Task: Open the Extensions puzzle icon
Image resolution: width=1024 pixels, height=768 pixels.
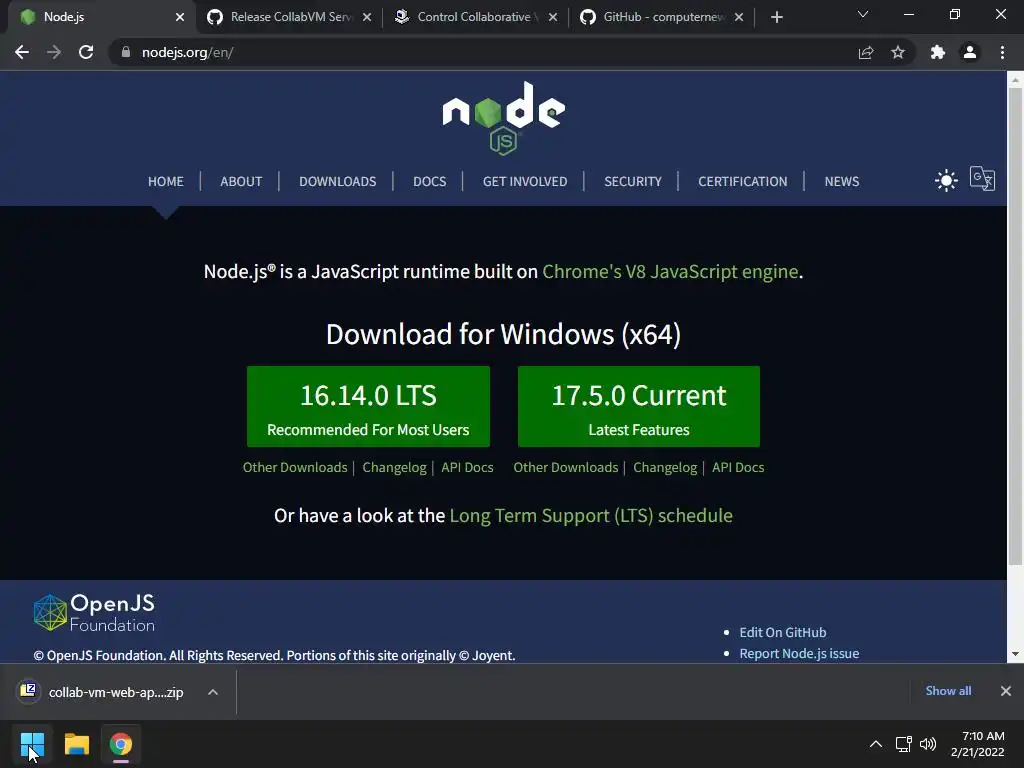Action: pos(938,52)
